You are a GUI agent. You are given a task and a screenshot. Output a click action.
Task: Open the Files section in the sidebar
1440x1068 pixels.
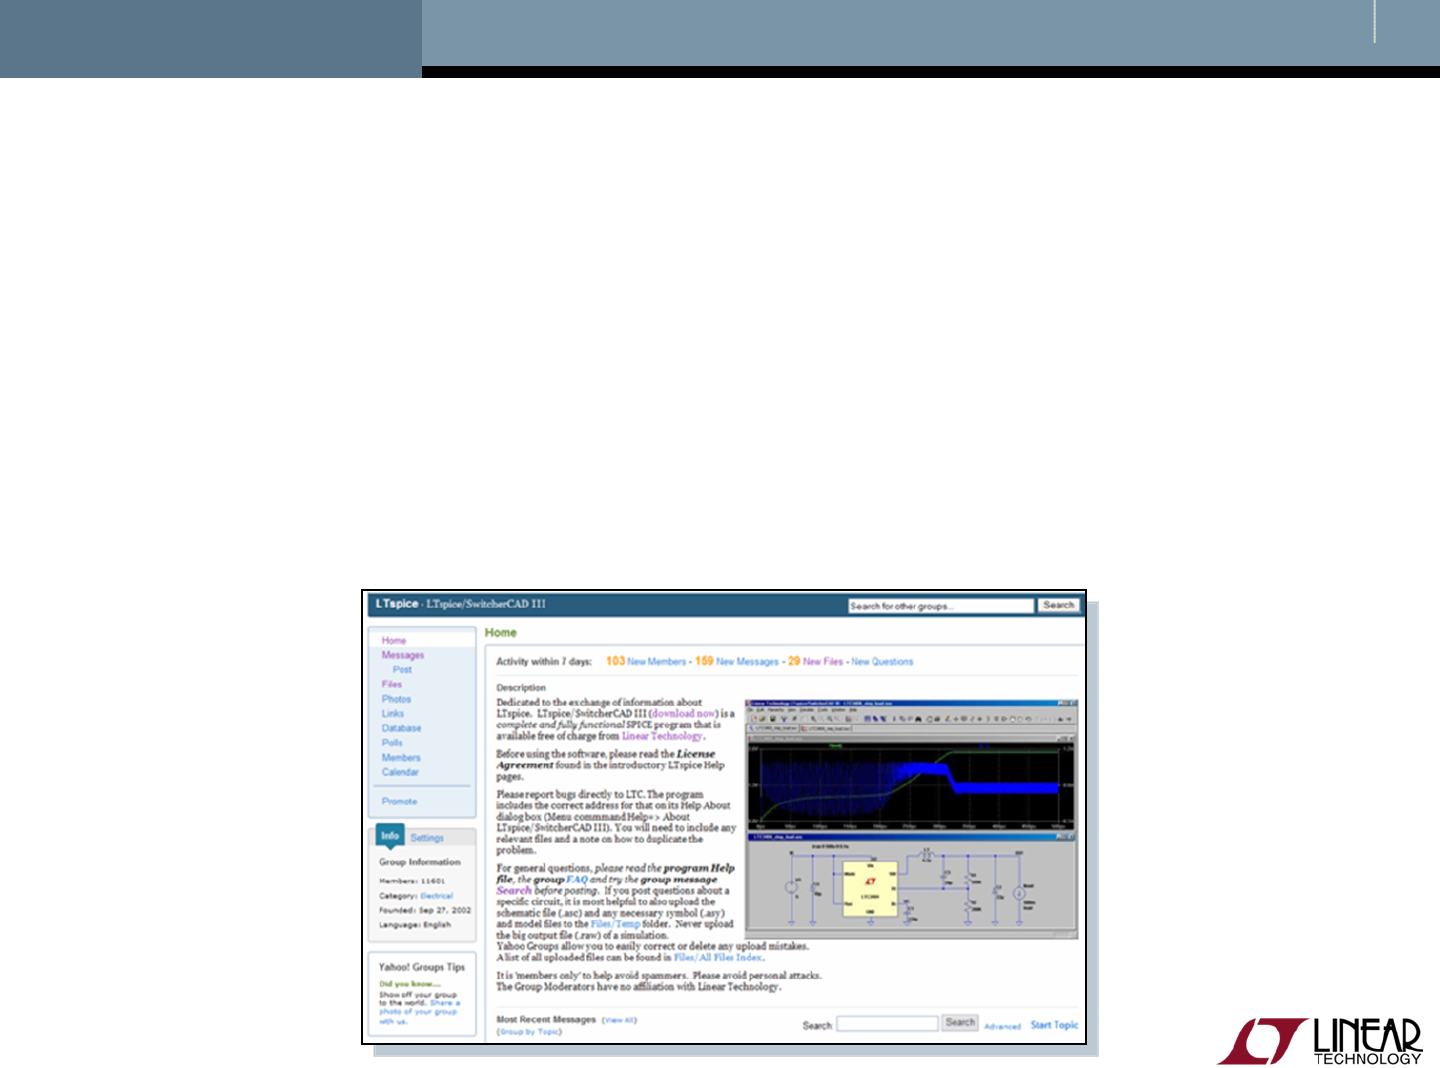392,684
